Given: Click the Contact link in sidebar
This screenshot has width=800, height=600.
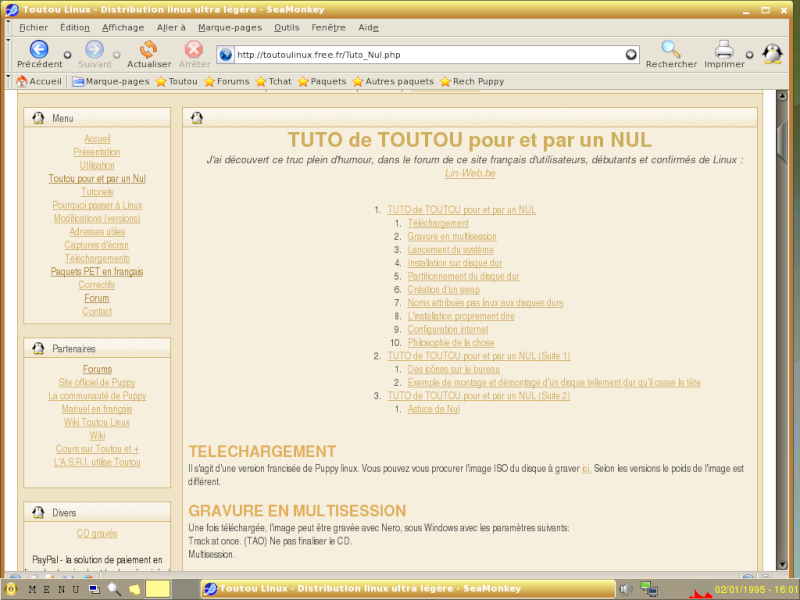Looking at the screenshot, I should click(97, 311).
